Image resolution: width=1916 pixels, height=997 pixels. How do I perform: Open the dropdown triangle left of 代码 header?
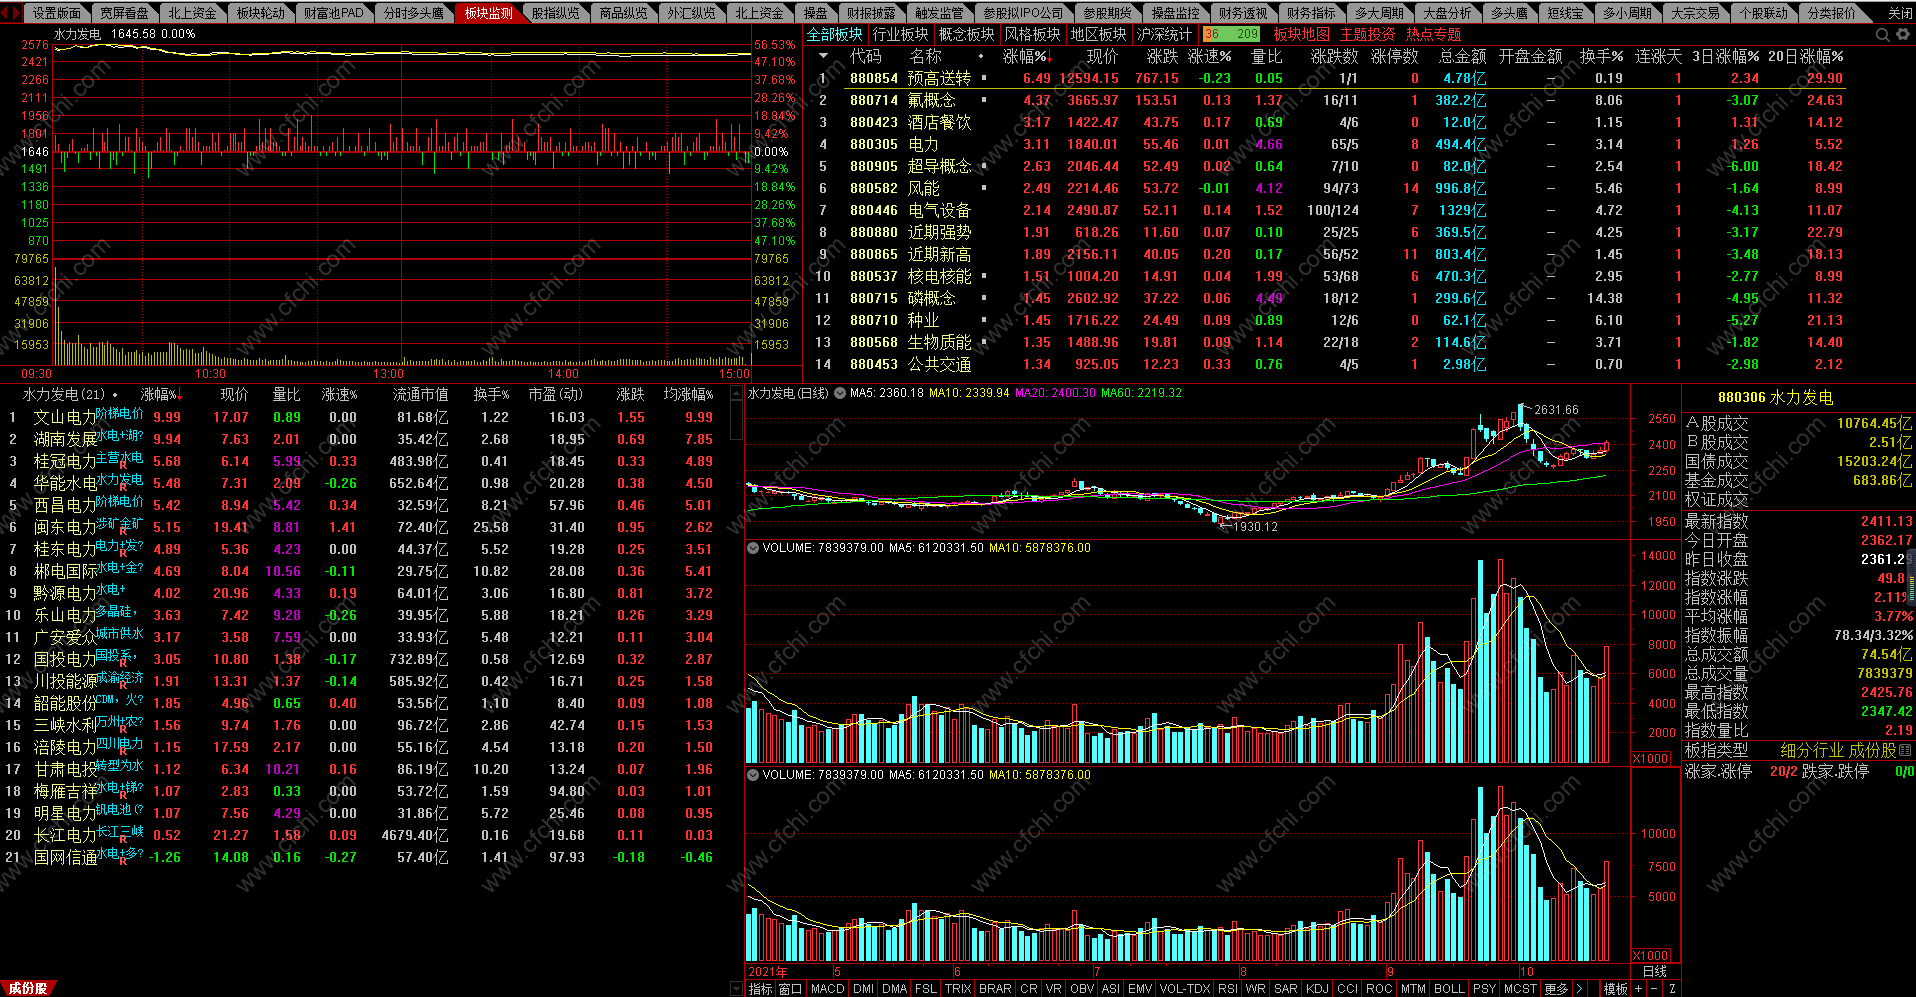823,57
